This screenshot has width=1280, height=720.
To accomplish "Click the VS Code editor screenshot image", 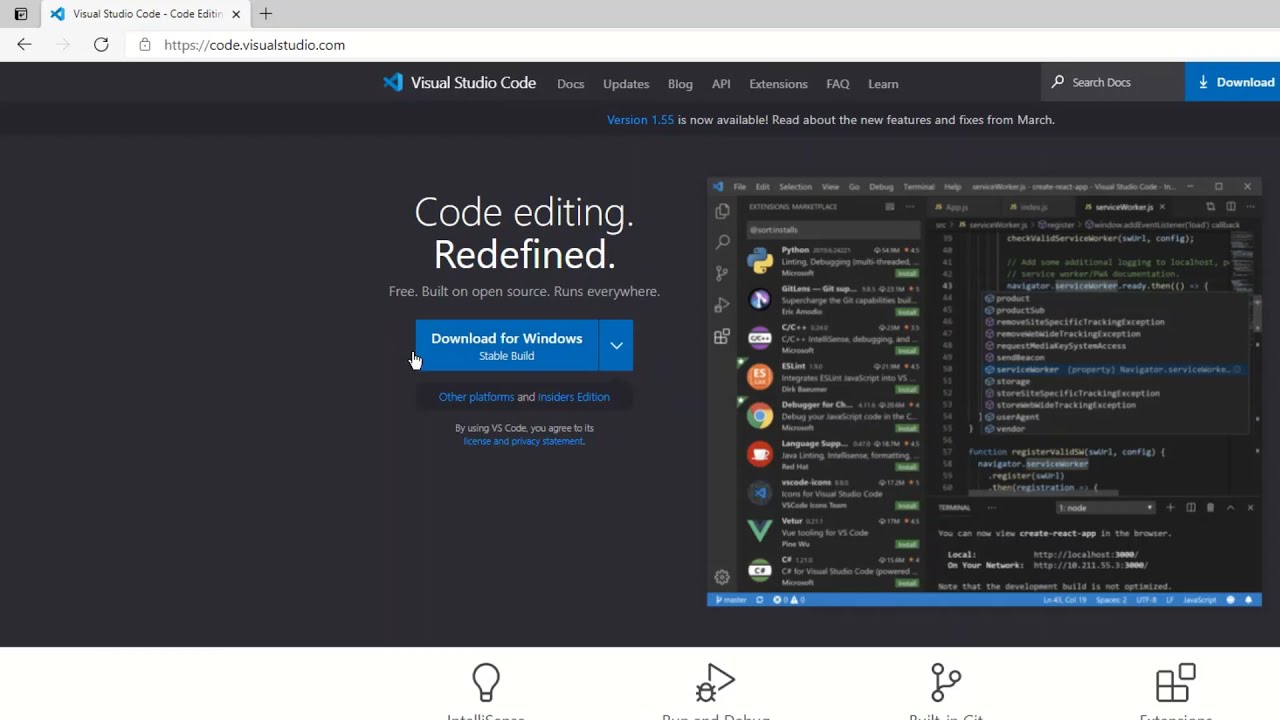I will click(x=984, y=393).
